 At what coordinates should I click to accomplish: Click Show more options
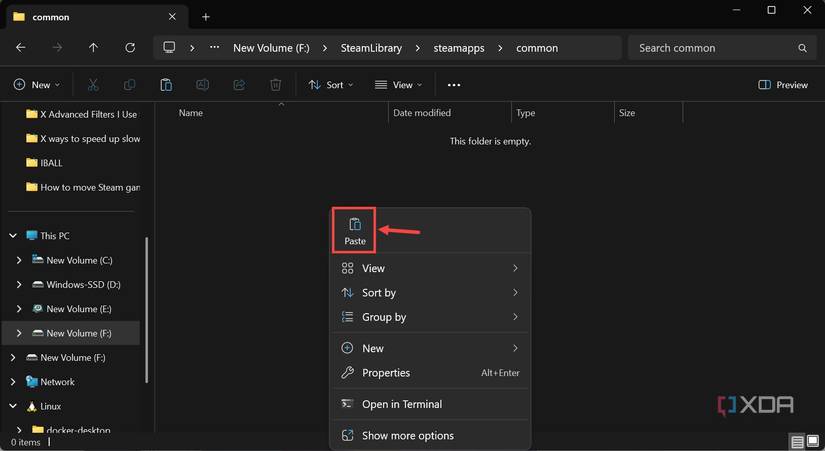[407, 436]
